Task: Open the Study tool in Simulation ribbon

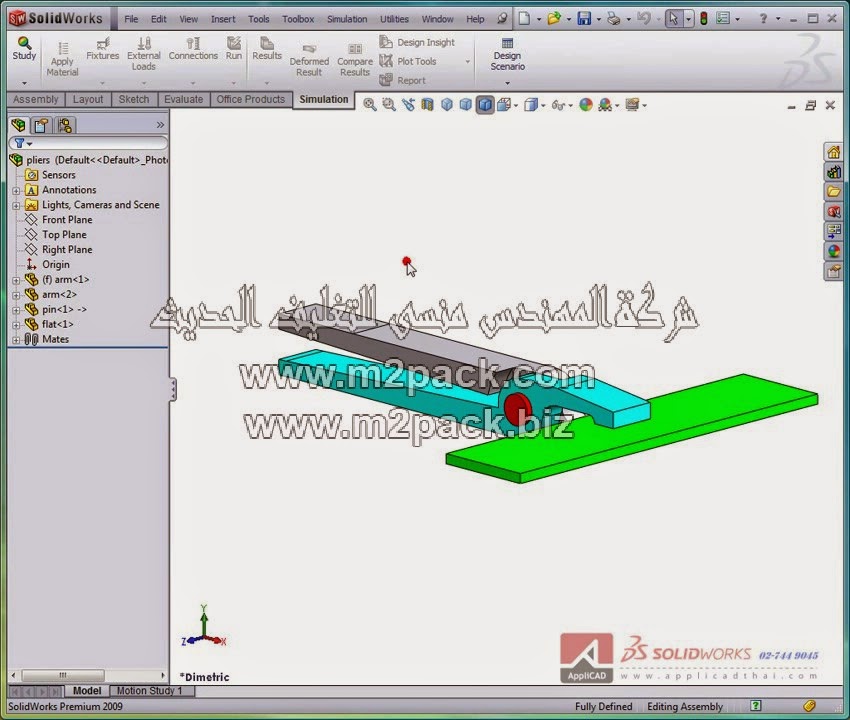Action: pos(24,49)
